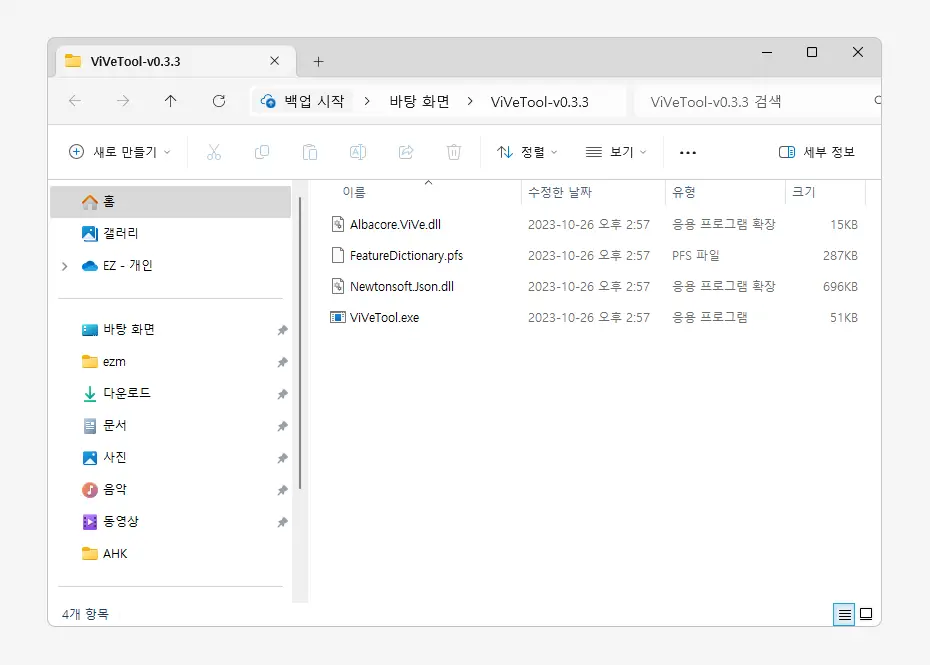Go forward with the right arrow

[x=123, y=101]
